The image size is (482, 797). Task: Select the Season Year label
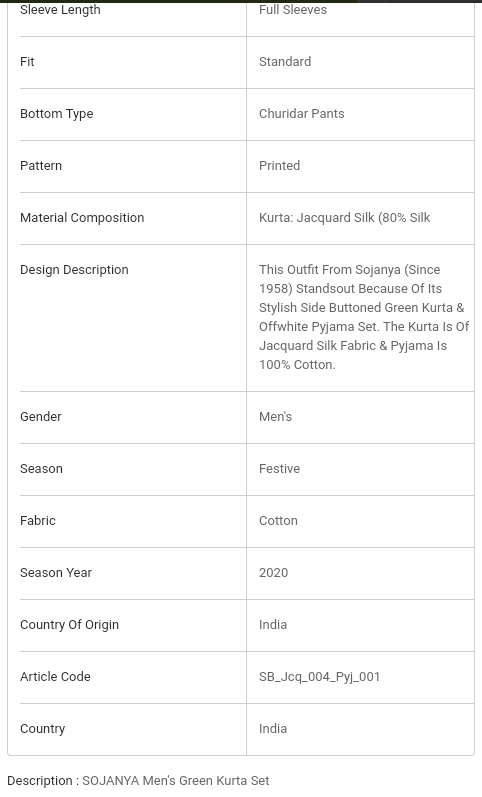(x=56, y=573)
